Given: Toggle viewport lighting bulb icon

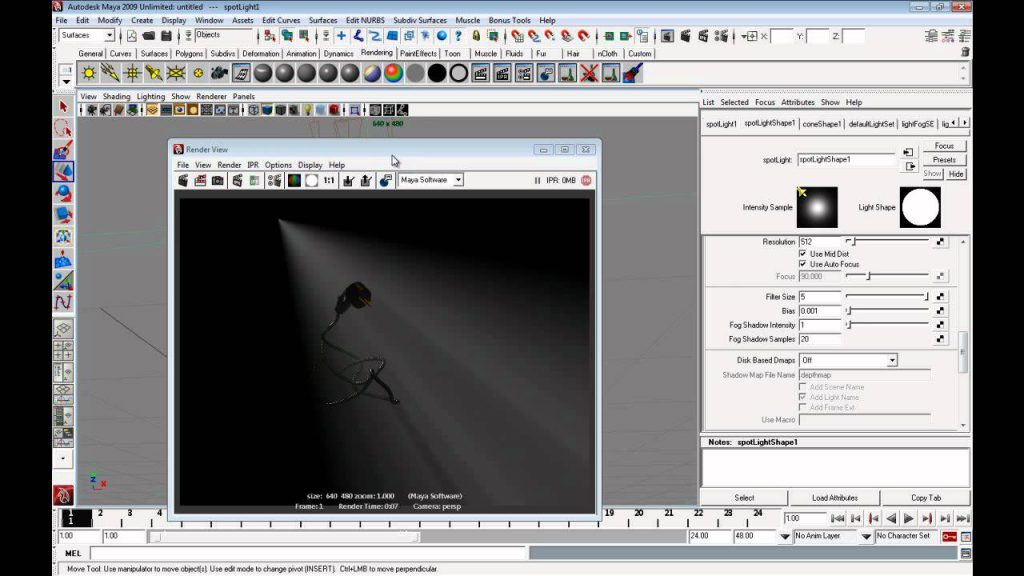Looking at the screenshot, I should pyautogui.click(x=308, y=110).
